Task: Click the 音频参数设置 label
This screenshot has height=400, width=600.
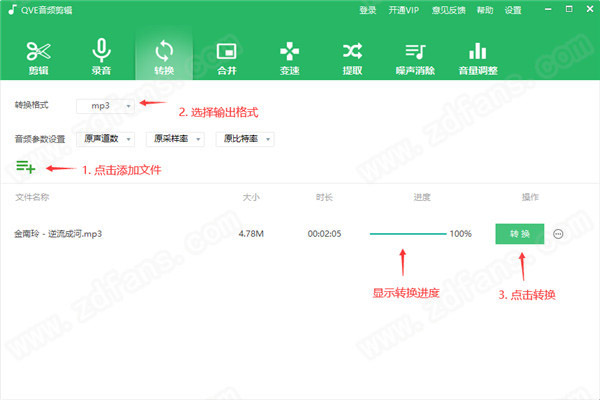Action: (x=40, y=139)
